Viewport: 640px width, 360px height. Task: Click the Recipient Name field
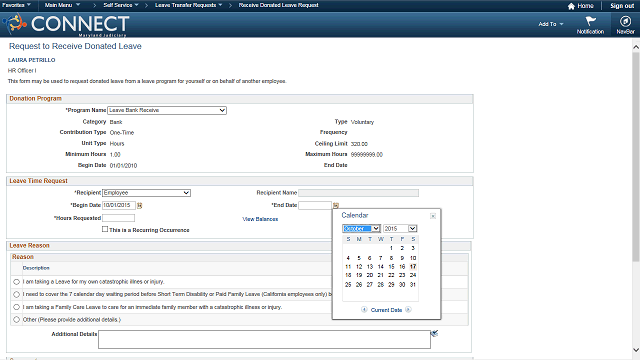pyautogui.click(x=358, y=193)
